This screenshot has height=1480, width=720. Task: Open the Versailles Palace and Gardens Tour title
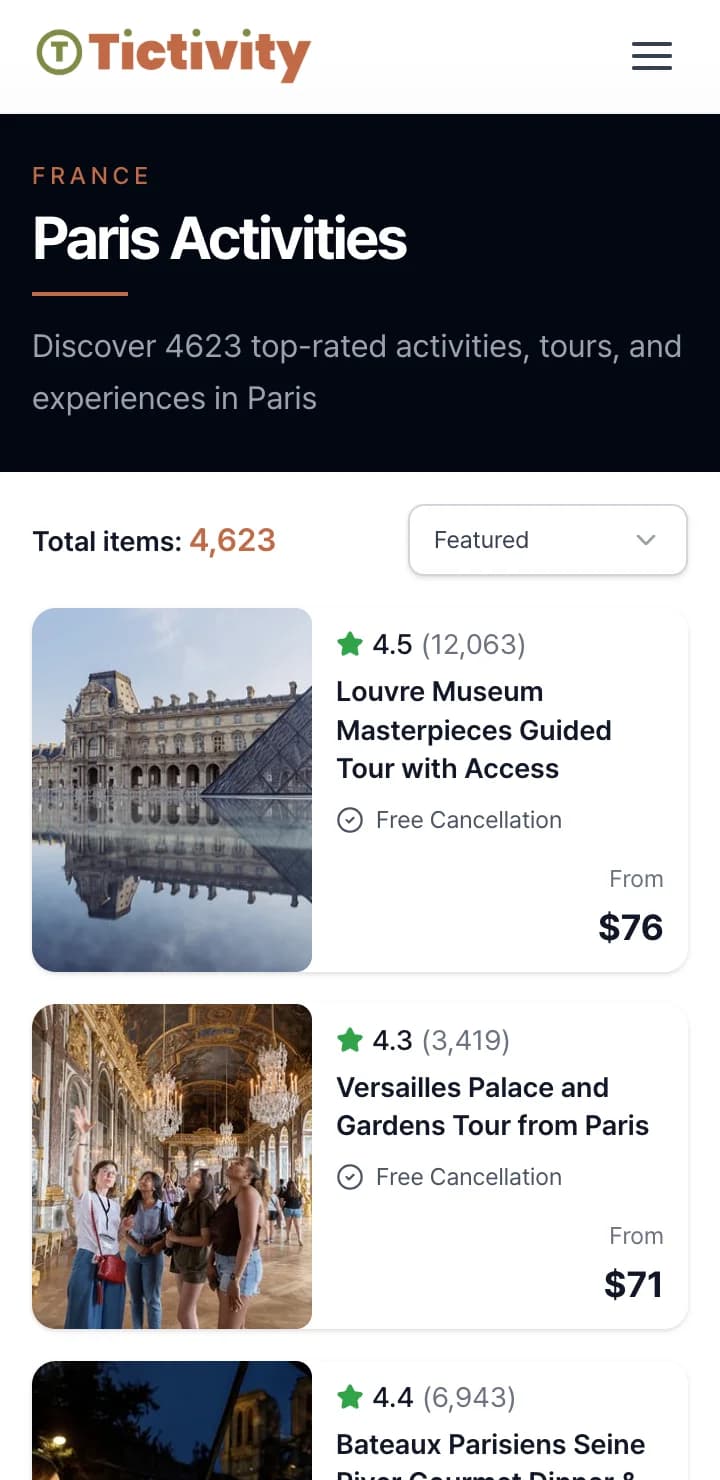coord(492,1106)
